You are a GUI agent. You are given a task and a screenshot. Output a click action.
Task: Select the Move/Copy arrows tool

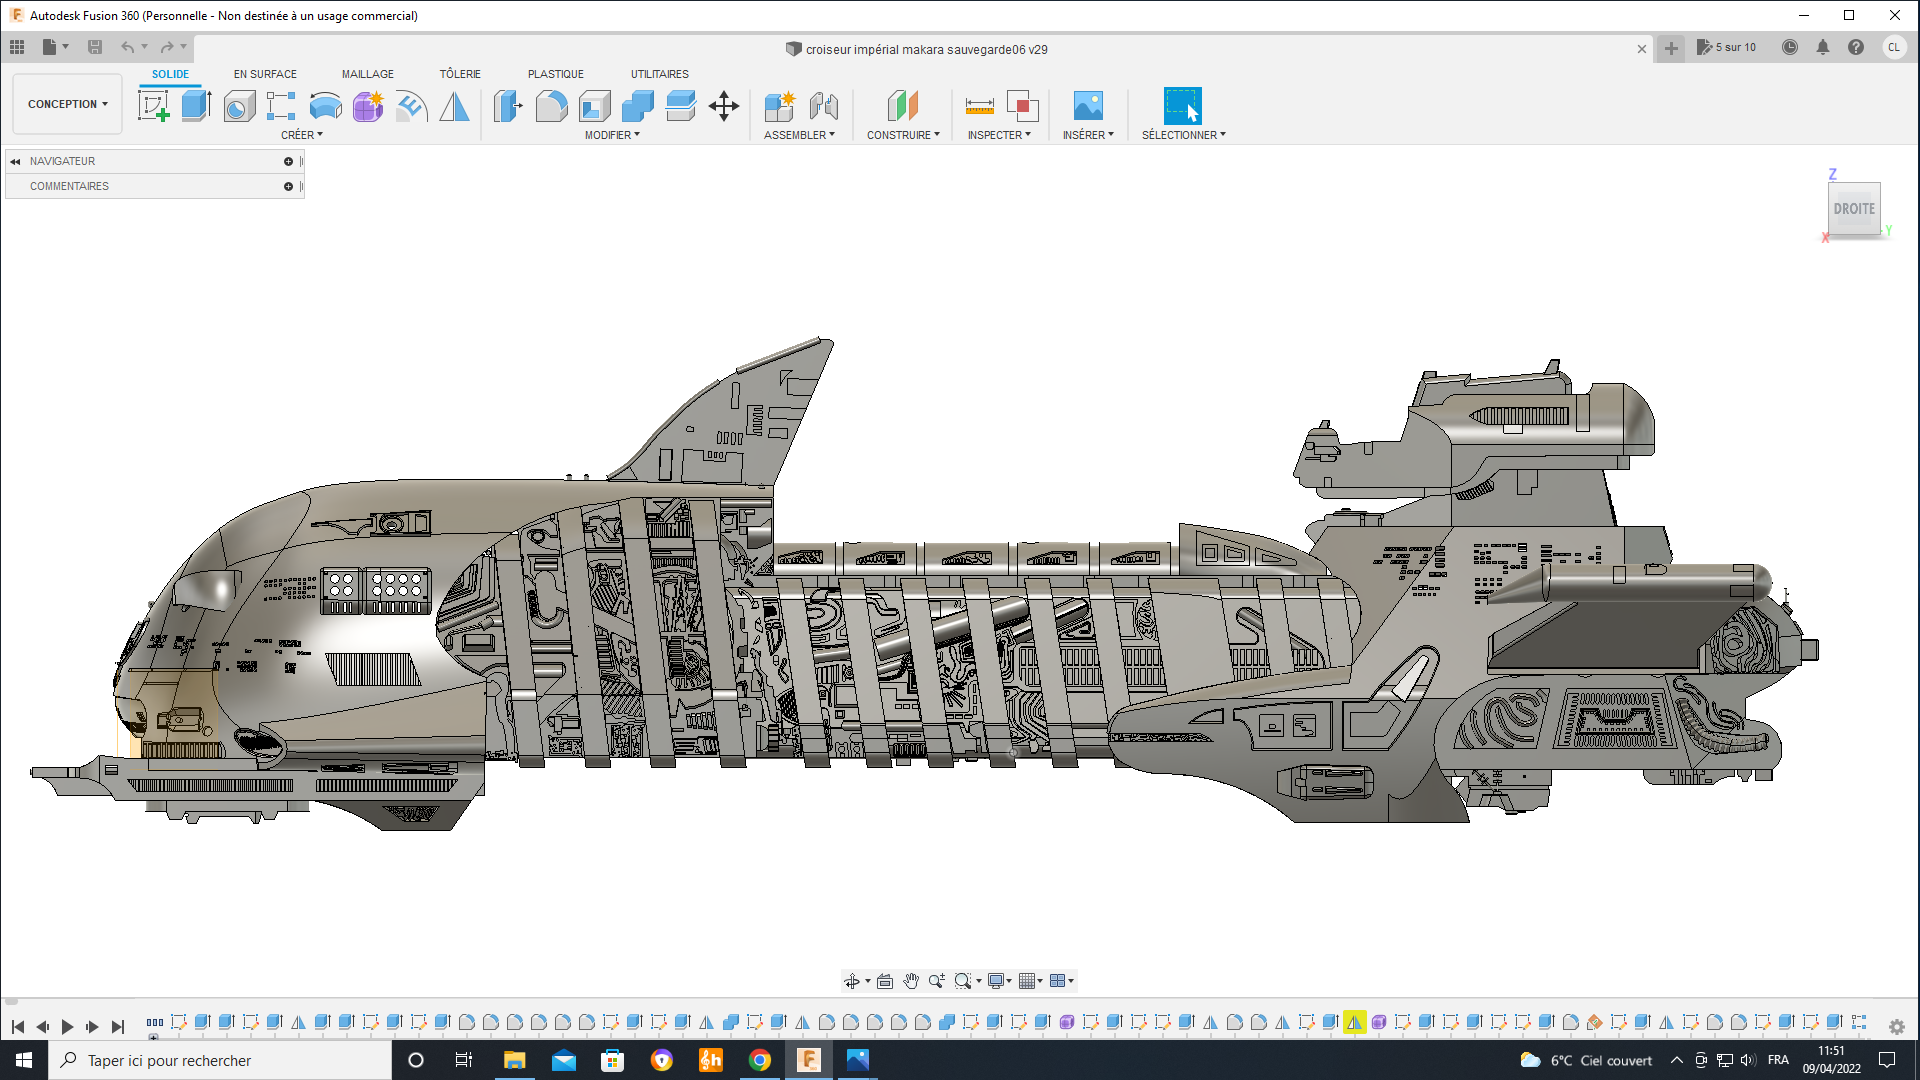coord(723,106)
